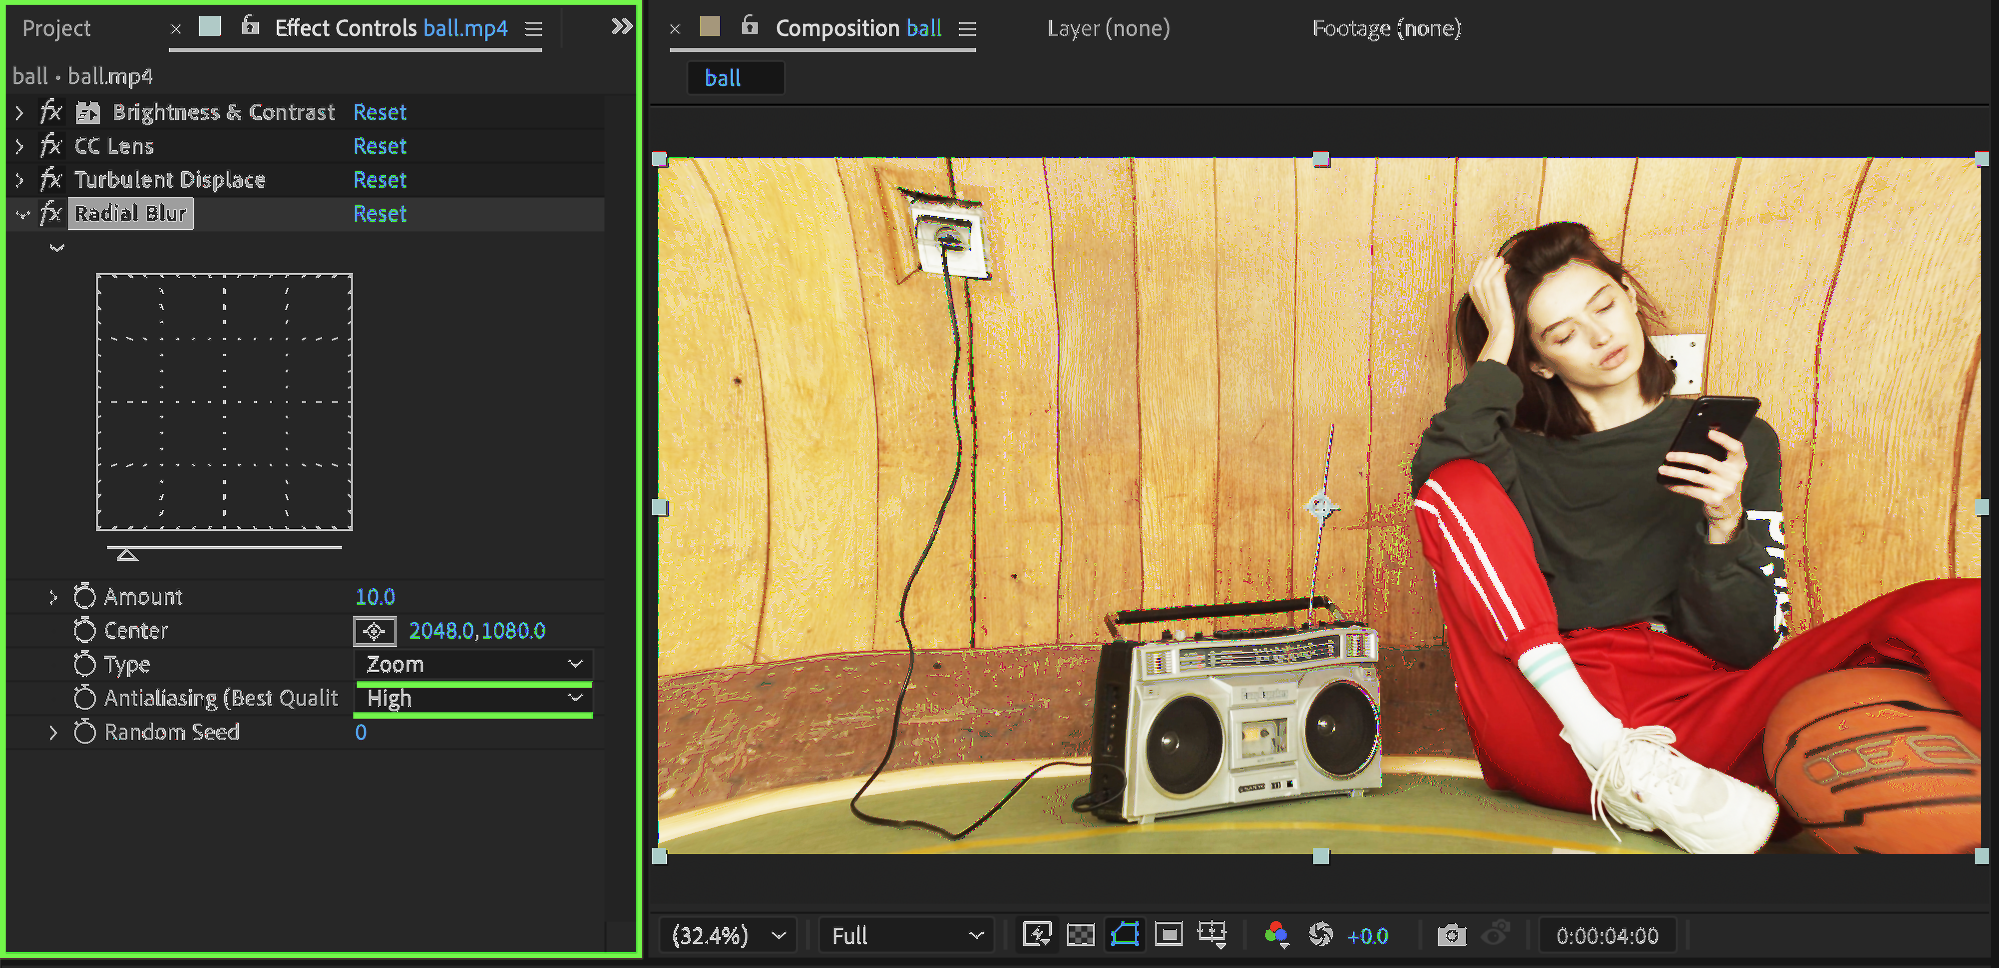Collapse the Radial Blur effect

coord(22,214)
